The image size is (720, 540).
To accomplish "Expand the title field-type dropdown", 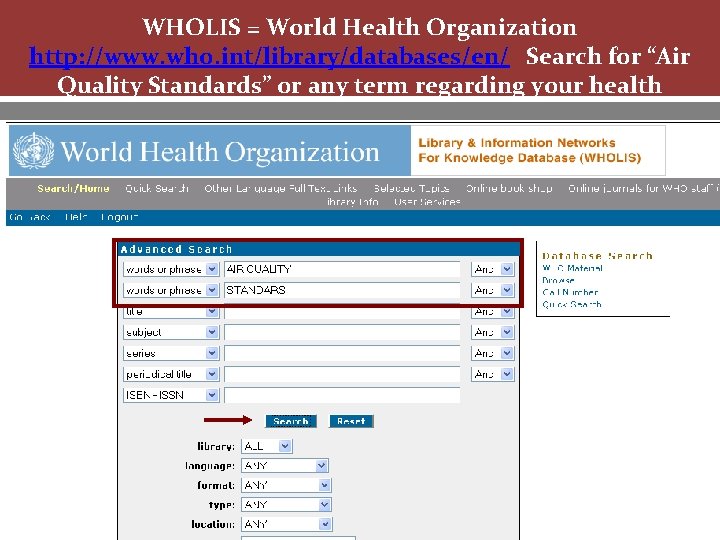I will 171,311.
